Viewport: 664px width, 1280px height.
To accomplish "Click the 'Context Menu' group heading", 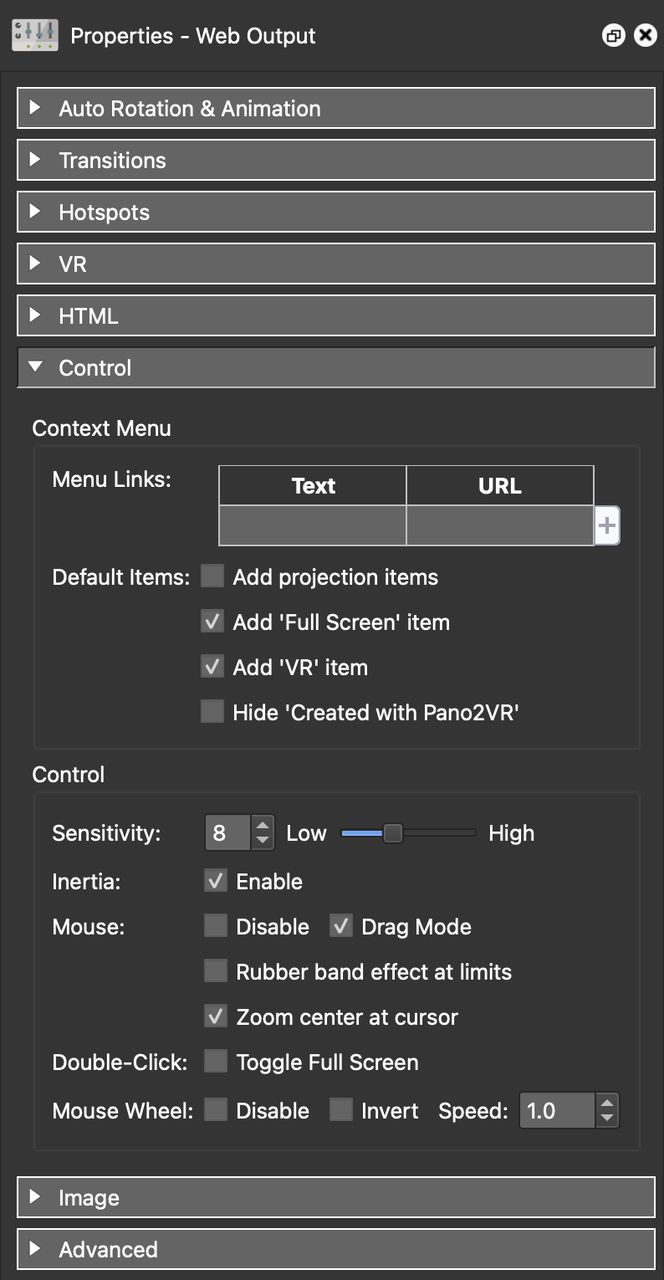I will [102, 428].
